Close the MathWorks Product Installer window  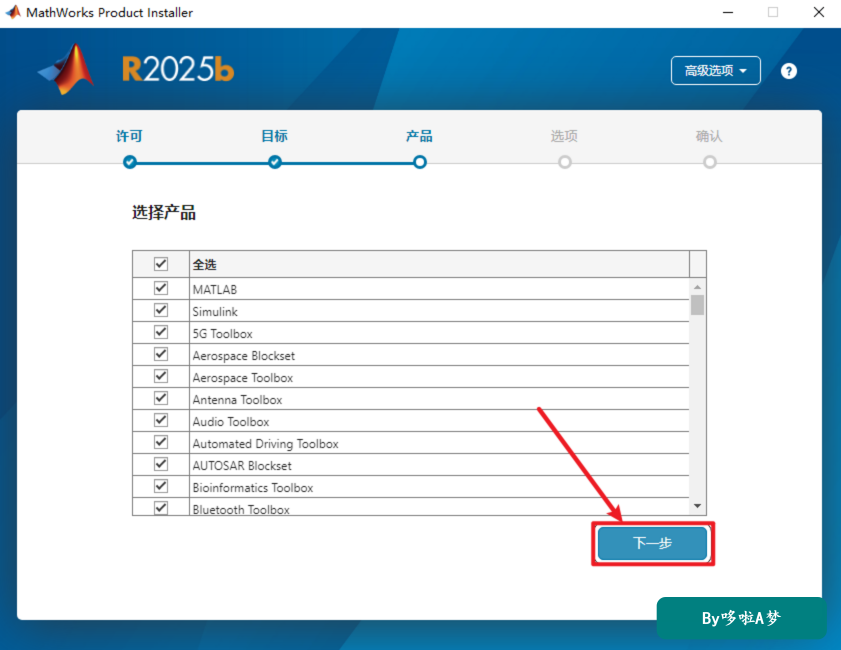pyautogui.click(x=818, y=12)
